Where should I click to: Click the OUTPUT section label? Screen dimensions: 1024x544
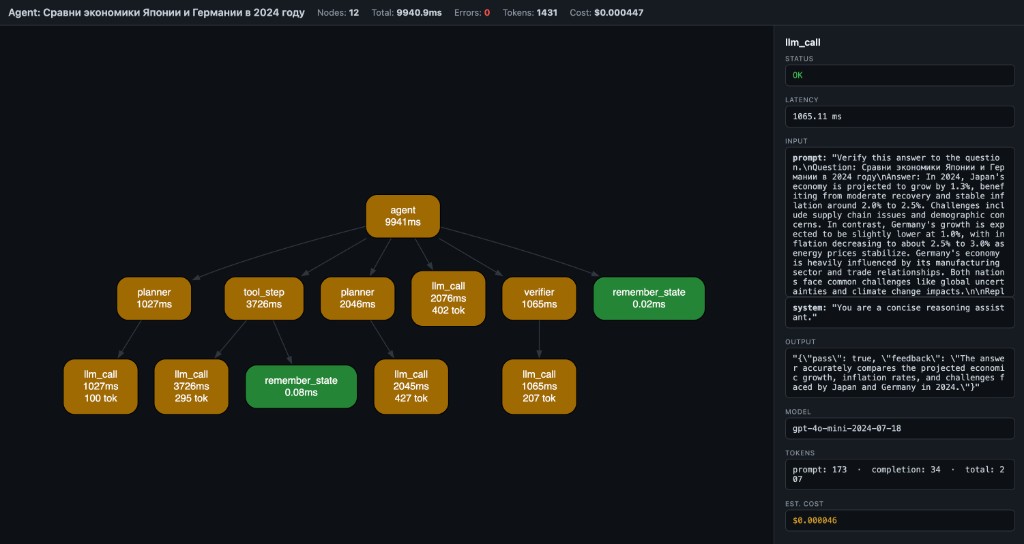click(x=800, y=342)
